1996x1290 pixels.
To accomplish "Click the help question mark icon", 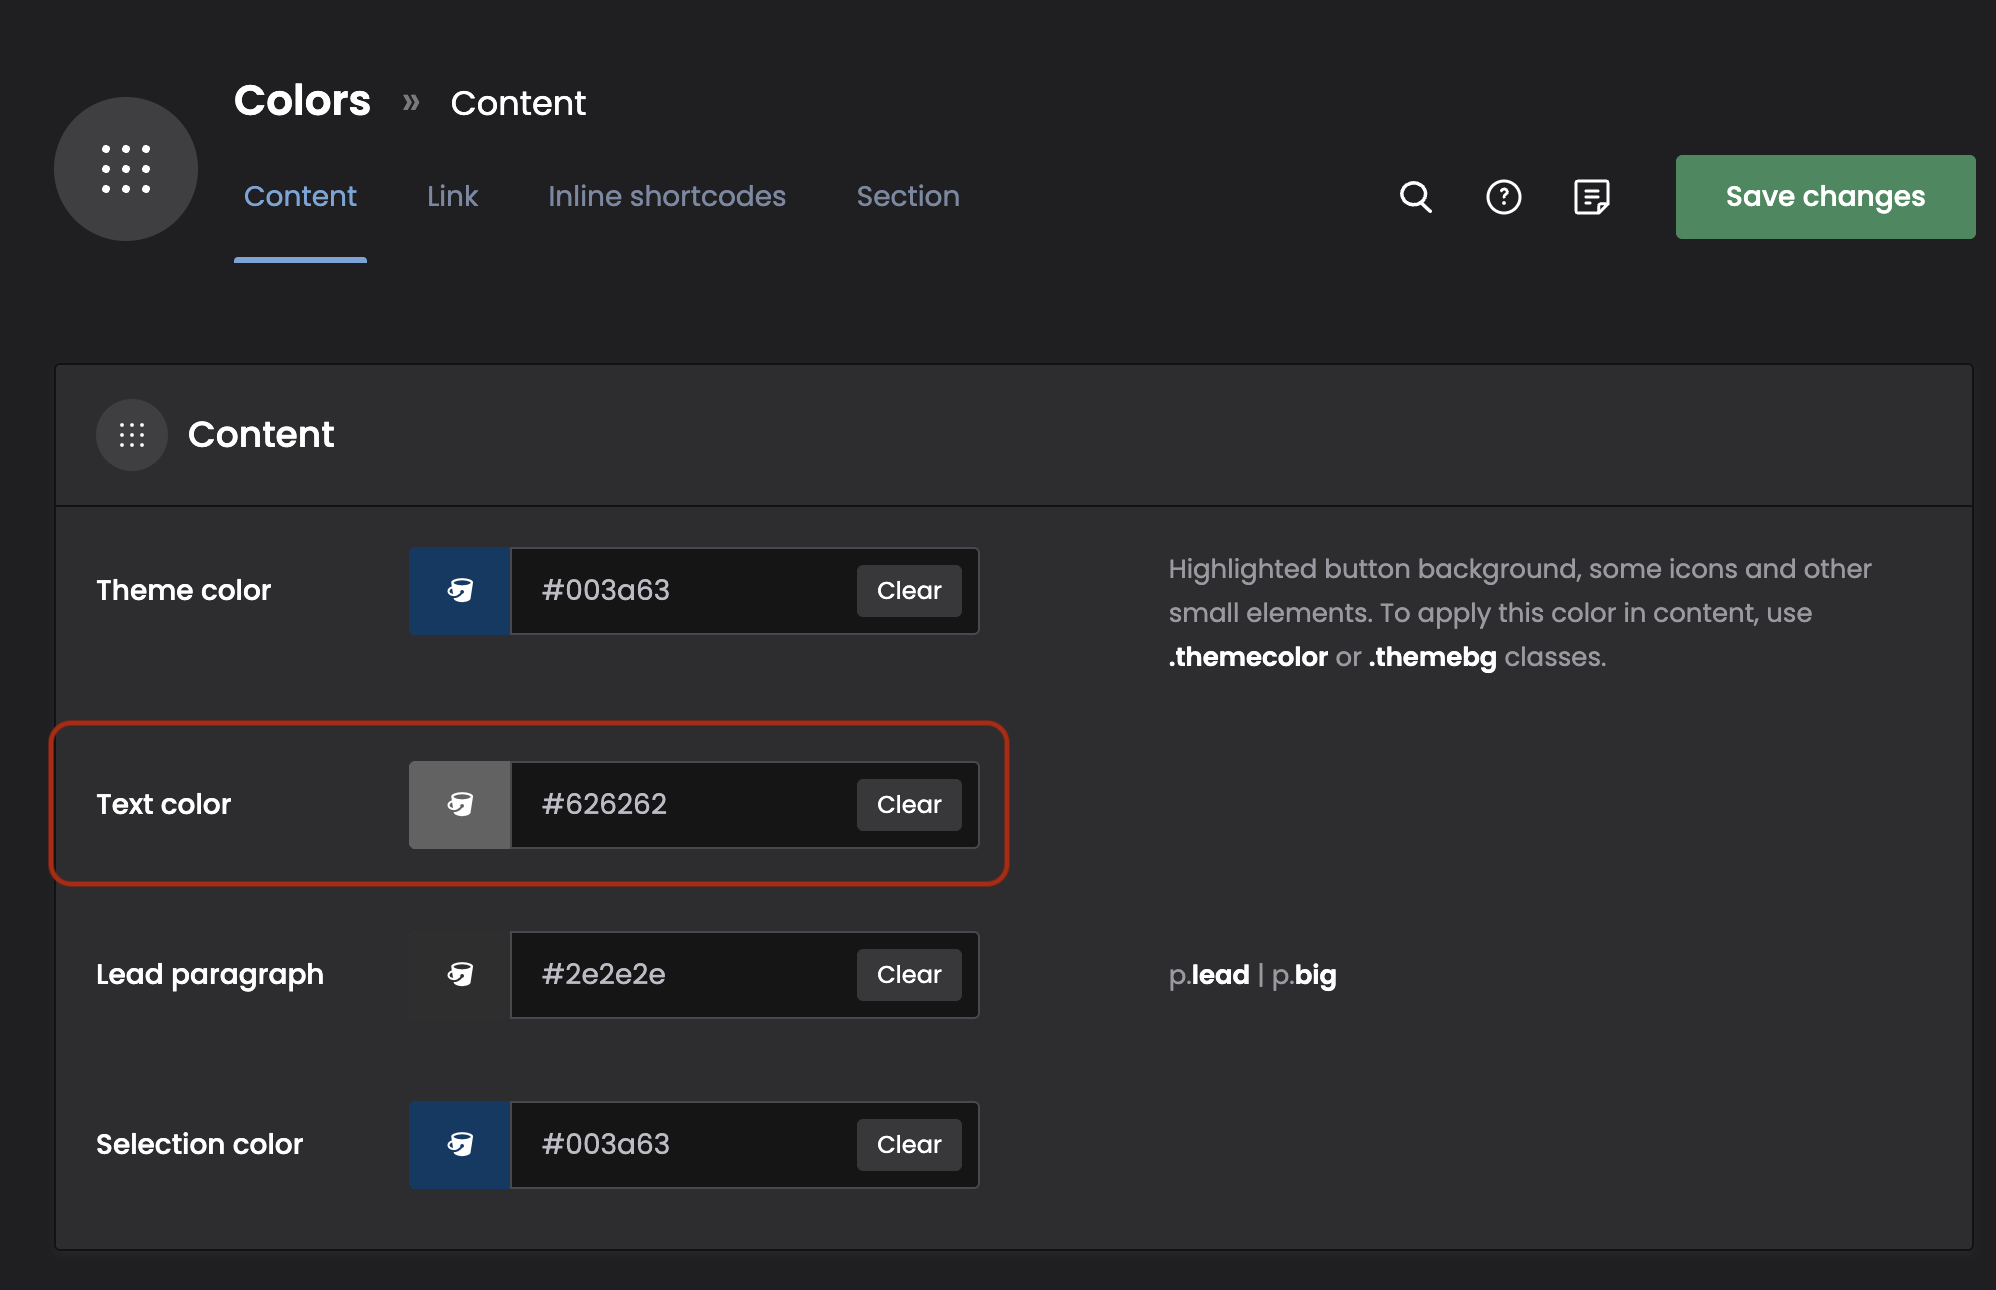I will coord(1503,197).
